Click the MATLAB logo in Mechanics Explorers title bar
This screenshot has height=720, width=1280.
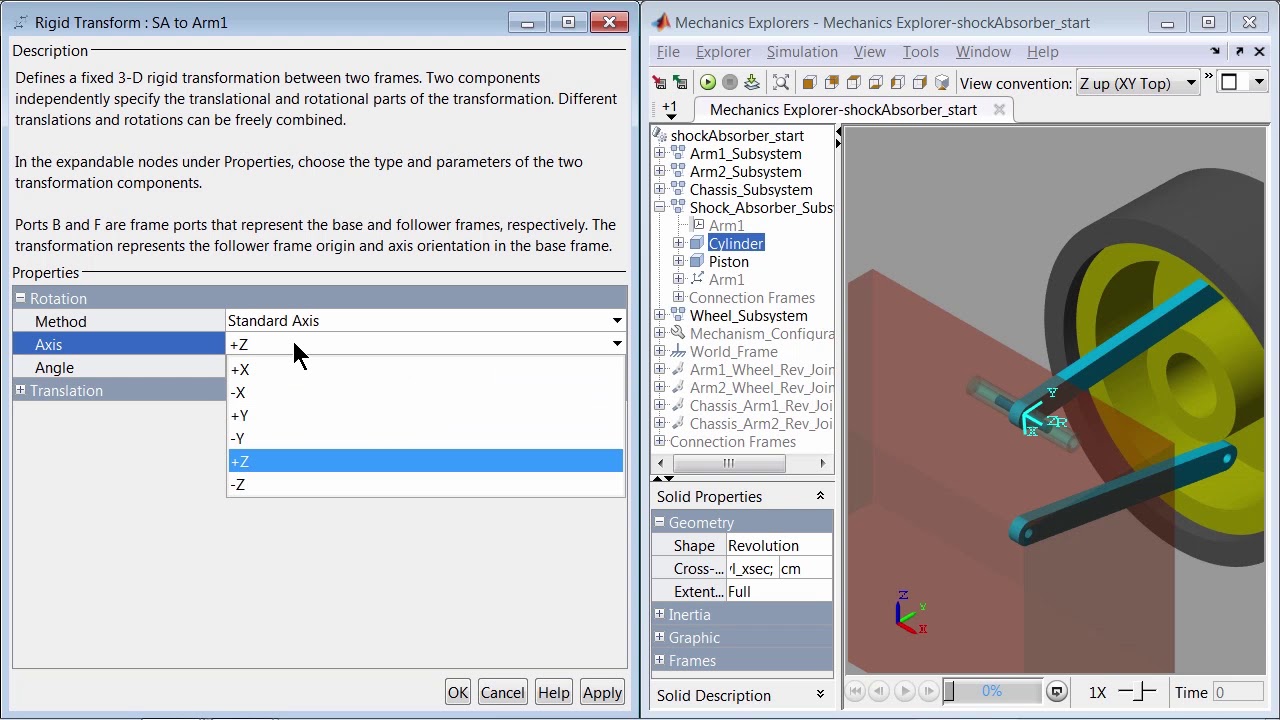pos(661,22)
